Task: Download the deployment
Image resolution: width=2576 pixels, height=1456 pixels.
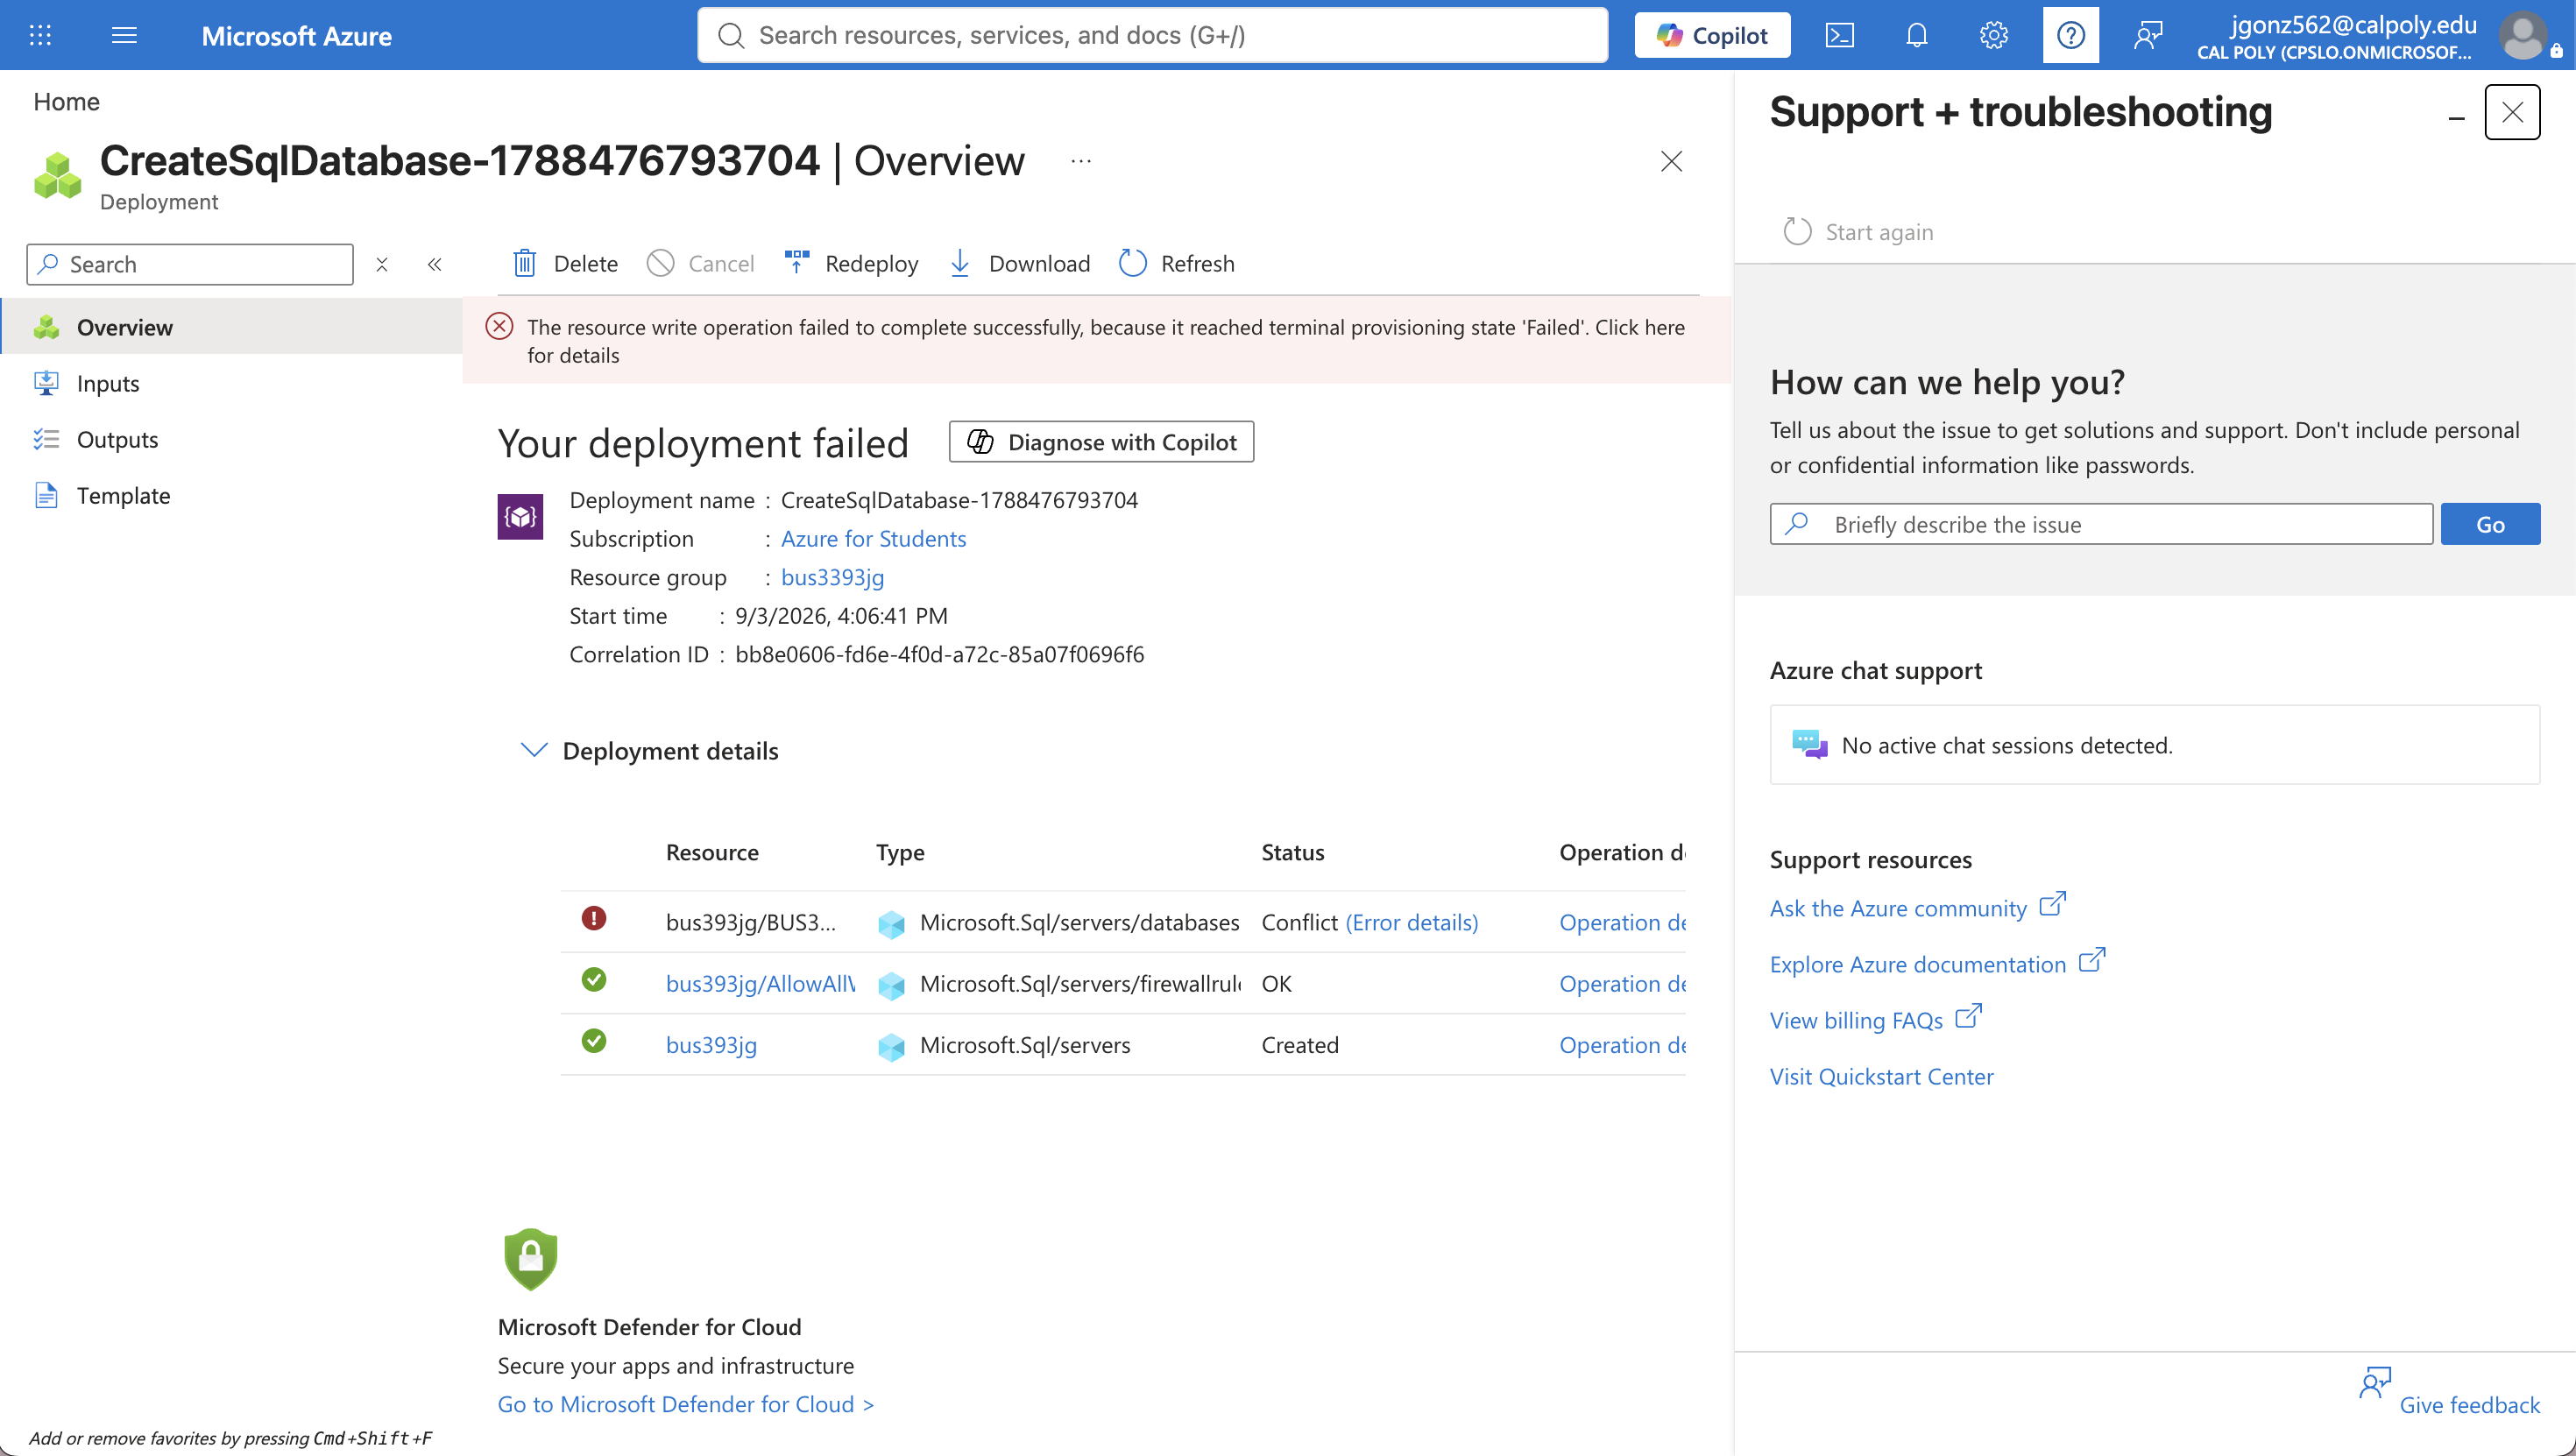Action: [x=1019, y=263]
